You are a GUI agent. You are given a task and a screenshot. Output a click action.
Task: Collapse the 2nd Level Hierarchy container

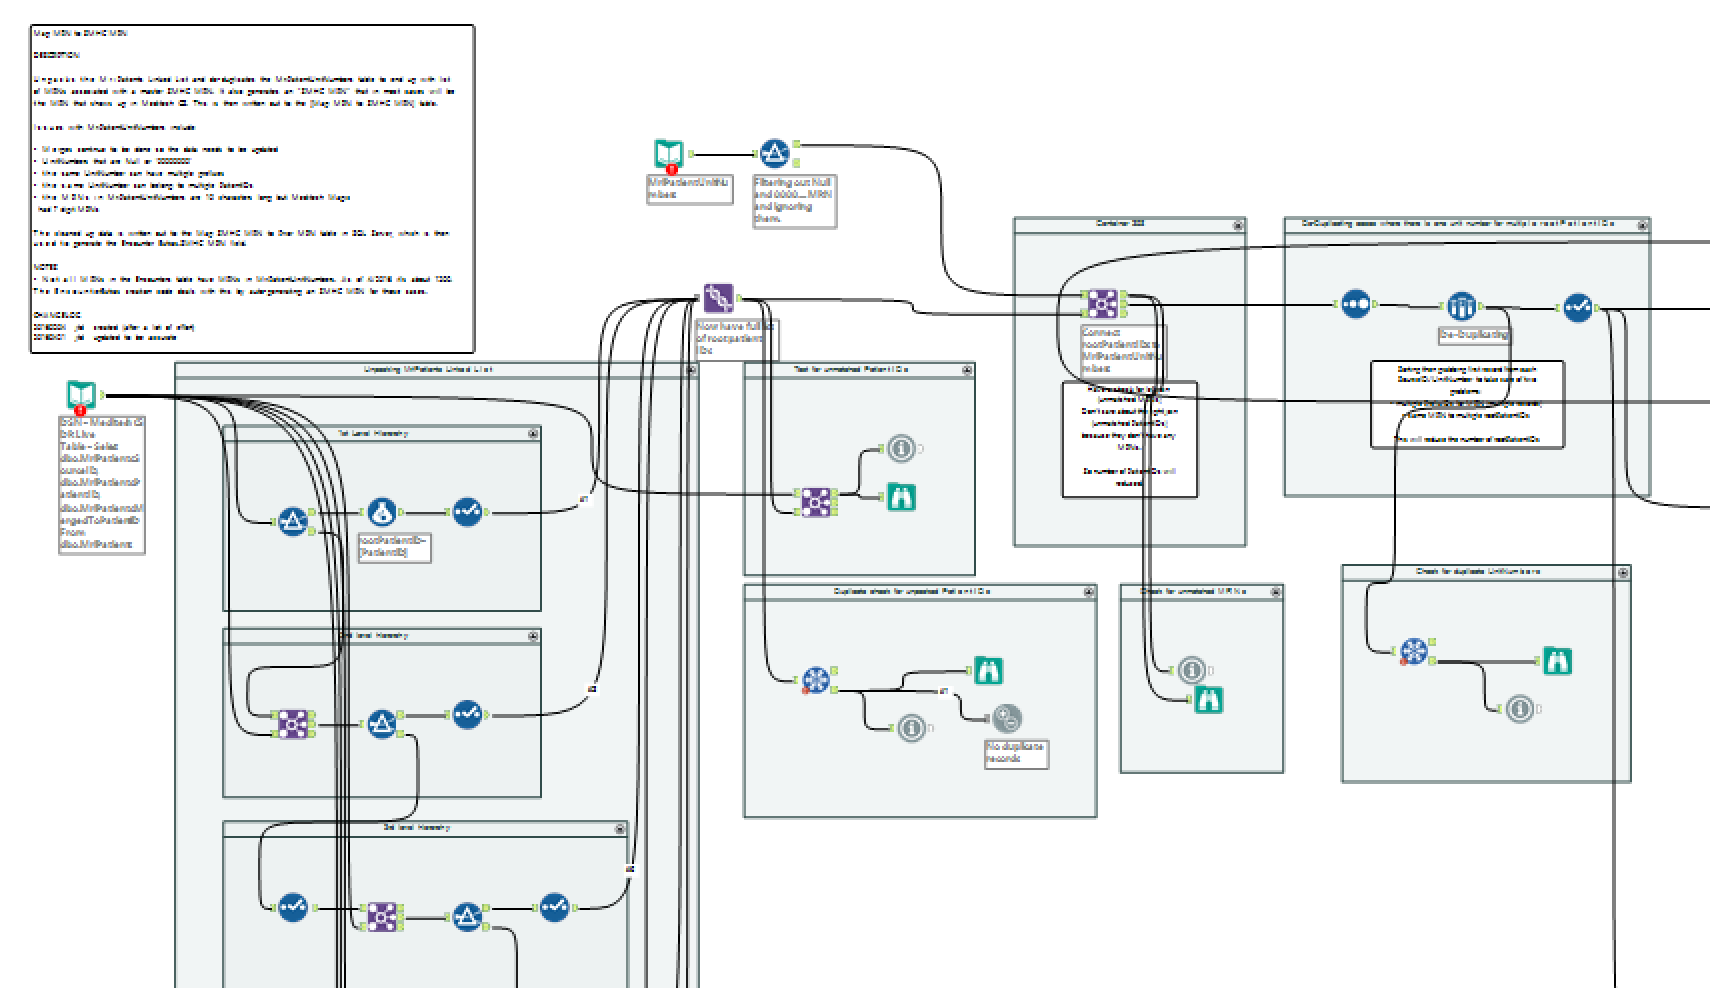click(533, 636)
